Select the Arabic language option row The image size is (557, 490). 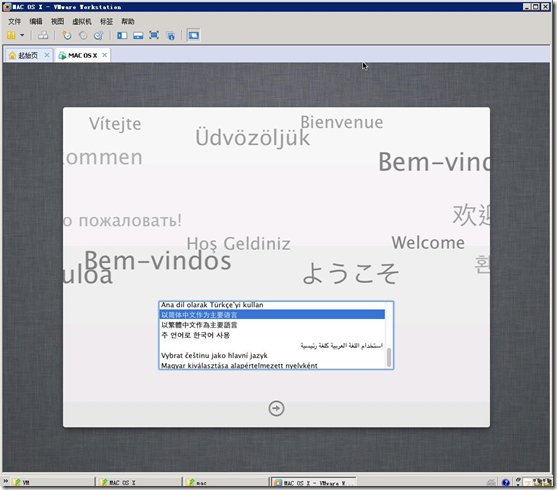pyautogui.click(x=272, y=345)
